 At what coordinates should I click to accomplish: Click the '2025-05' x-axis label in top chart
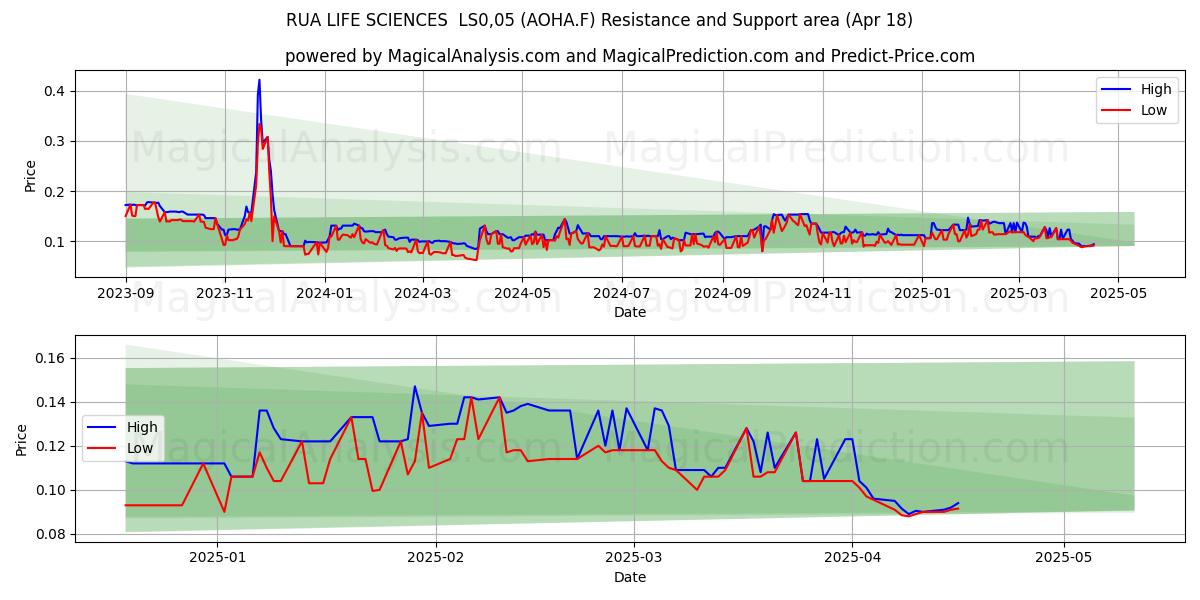(1118, 293)
